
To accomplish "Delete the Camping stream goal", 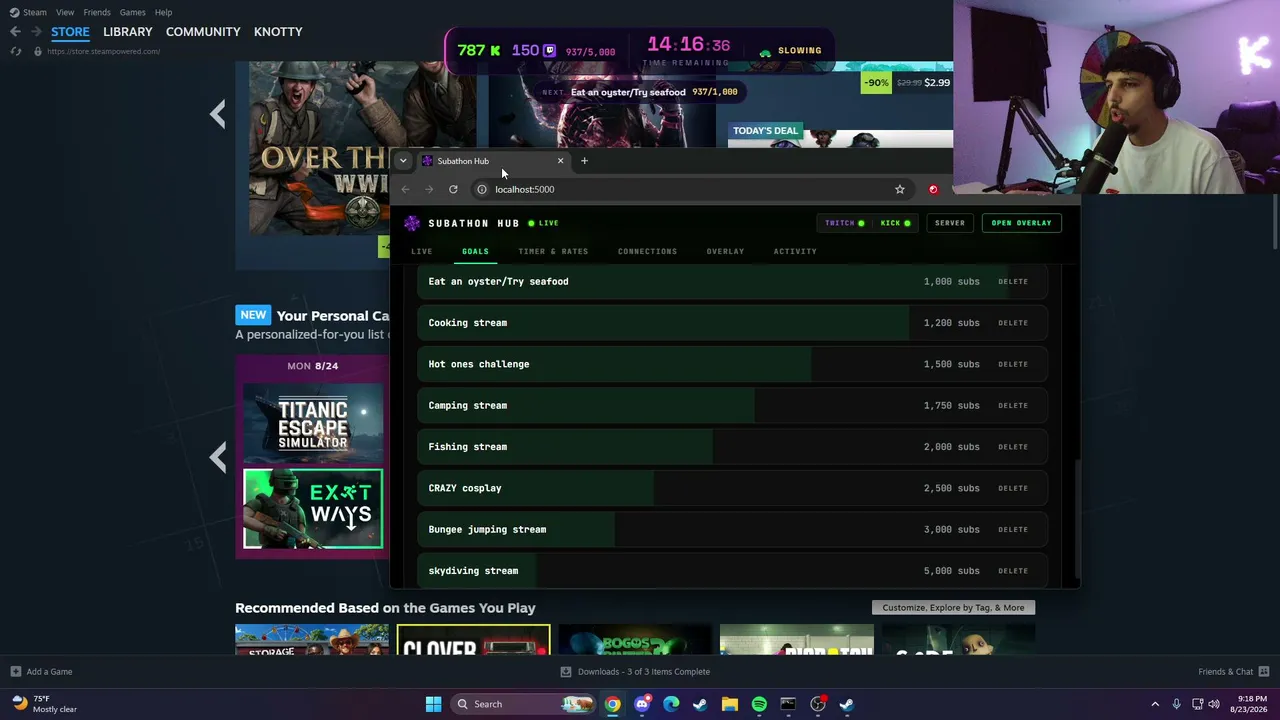I will 1013,406.
